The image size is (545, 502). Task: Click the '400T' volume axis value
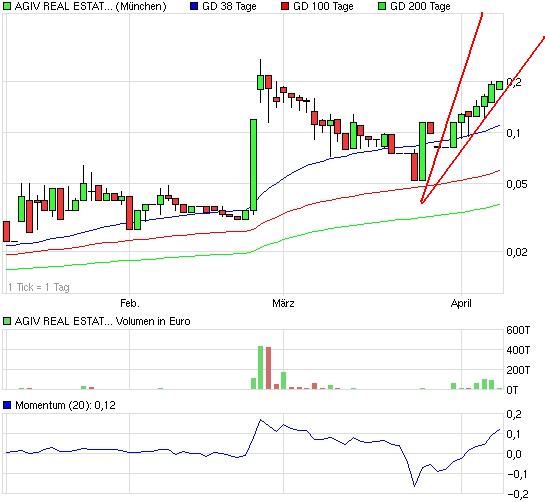tap(518, 350)
